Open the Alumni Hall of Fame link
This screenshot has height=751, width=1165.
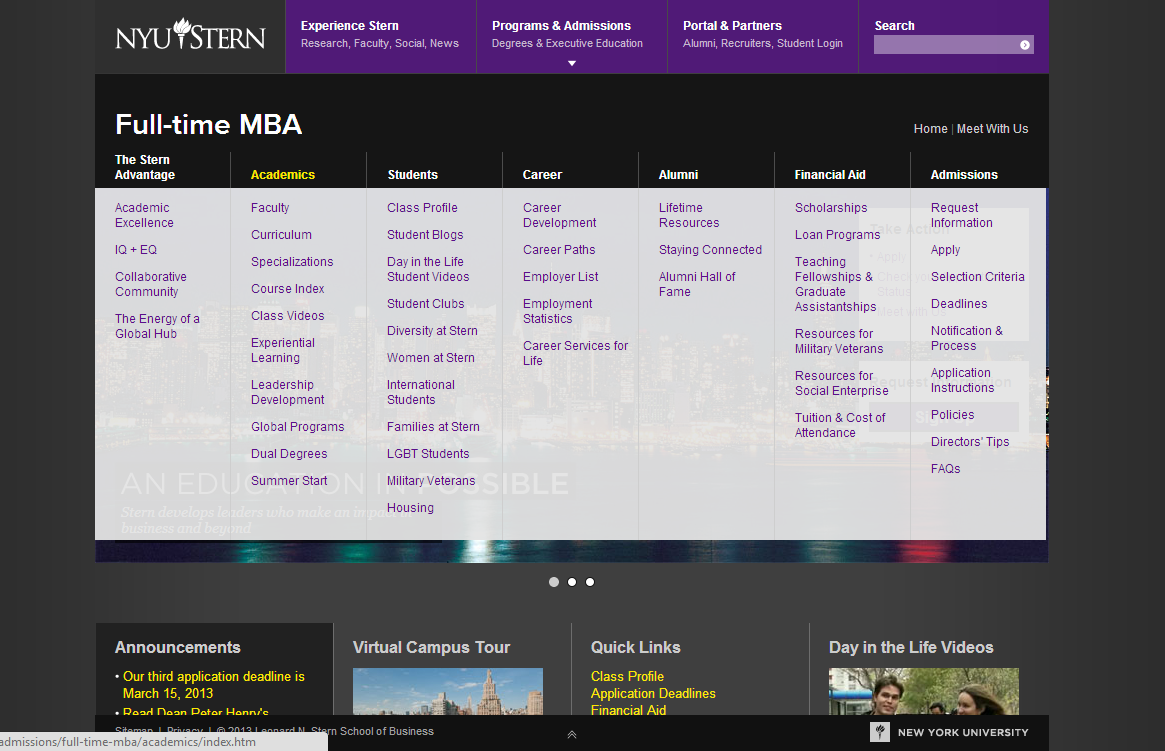tap(697, 284)
